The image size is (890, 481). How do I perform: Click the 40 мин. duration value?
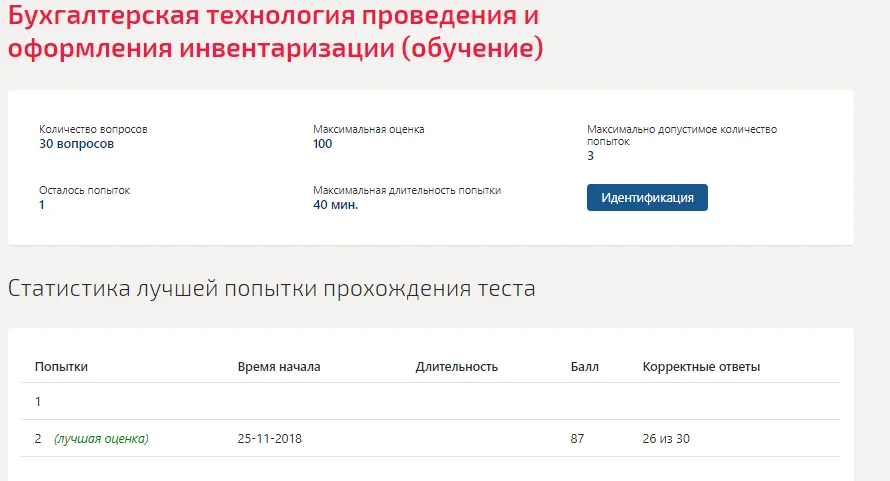(x=335, y=204)
